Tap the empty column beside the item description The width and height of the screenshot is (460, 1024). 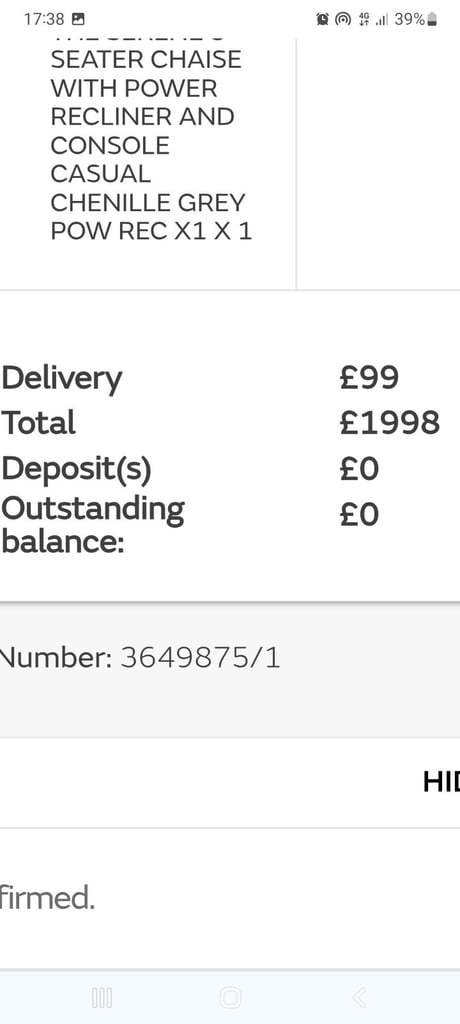(378, 163)
